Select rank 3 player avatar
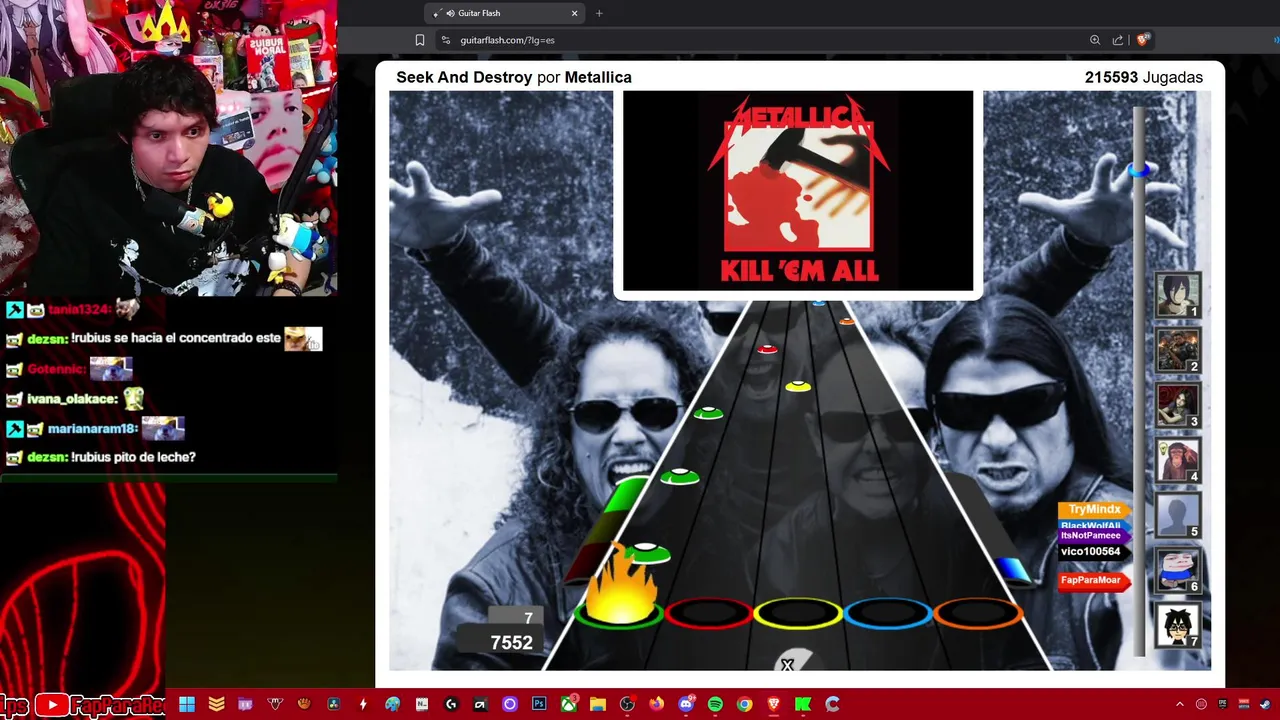Viewport: 1280px width, 720px height. [1177, 406]
